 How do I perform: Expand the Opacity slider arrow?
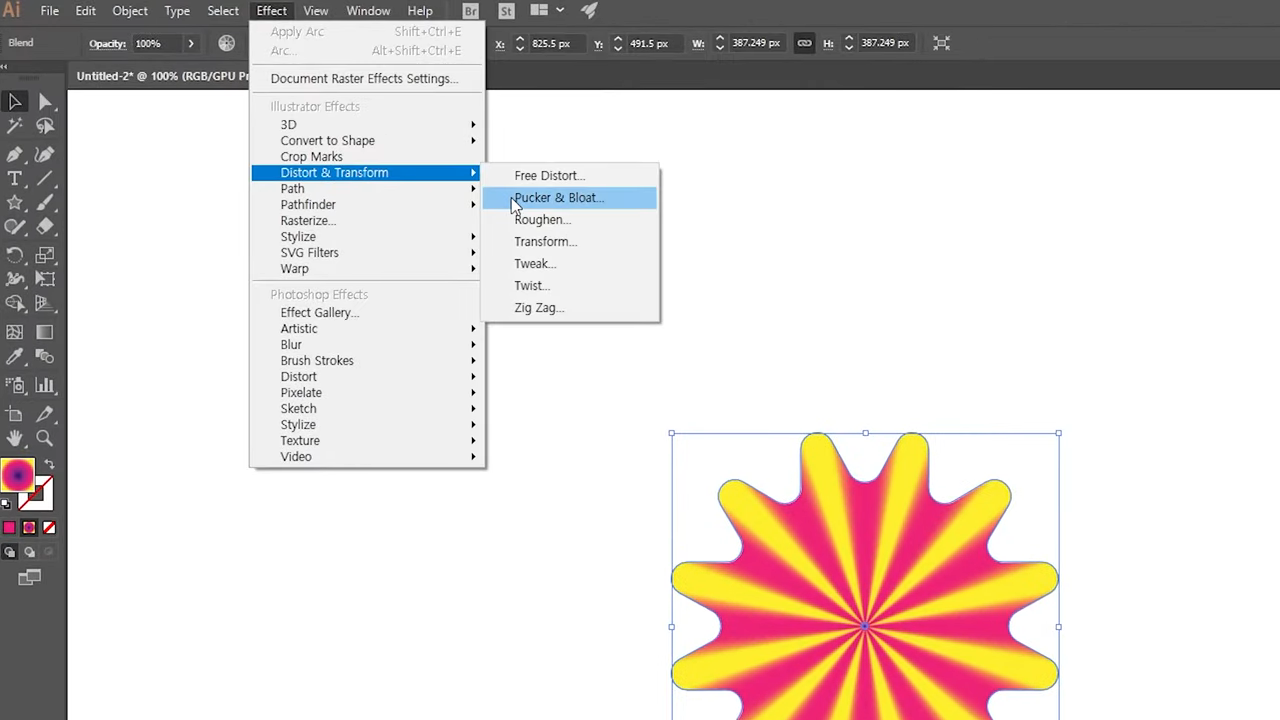(x=190, y=43)
